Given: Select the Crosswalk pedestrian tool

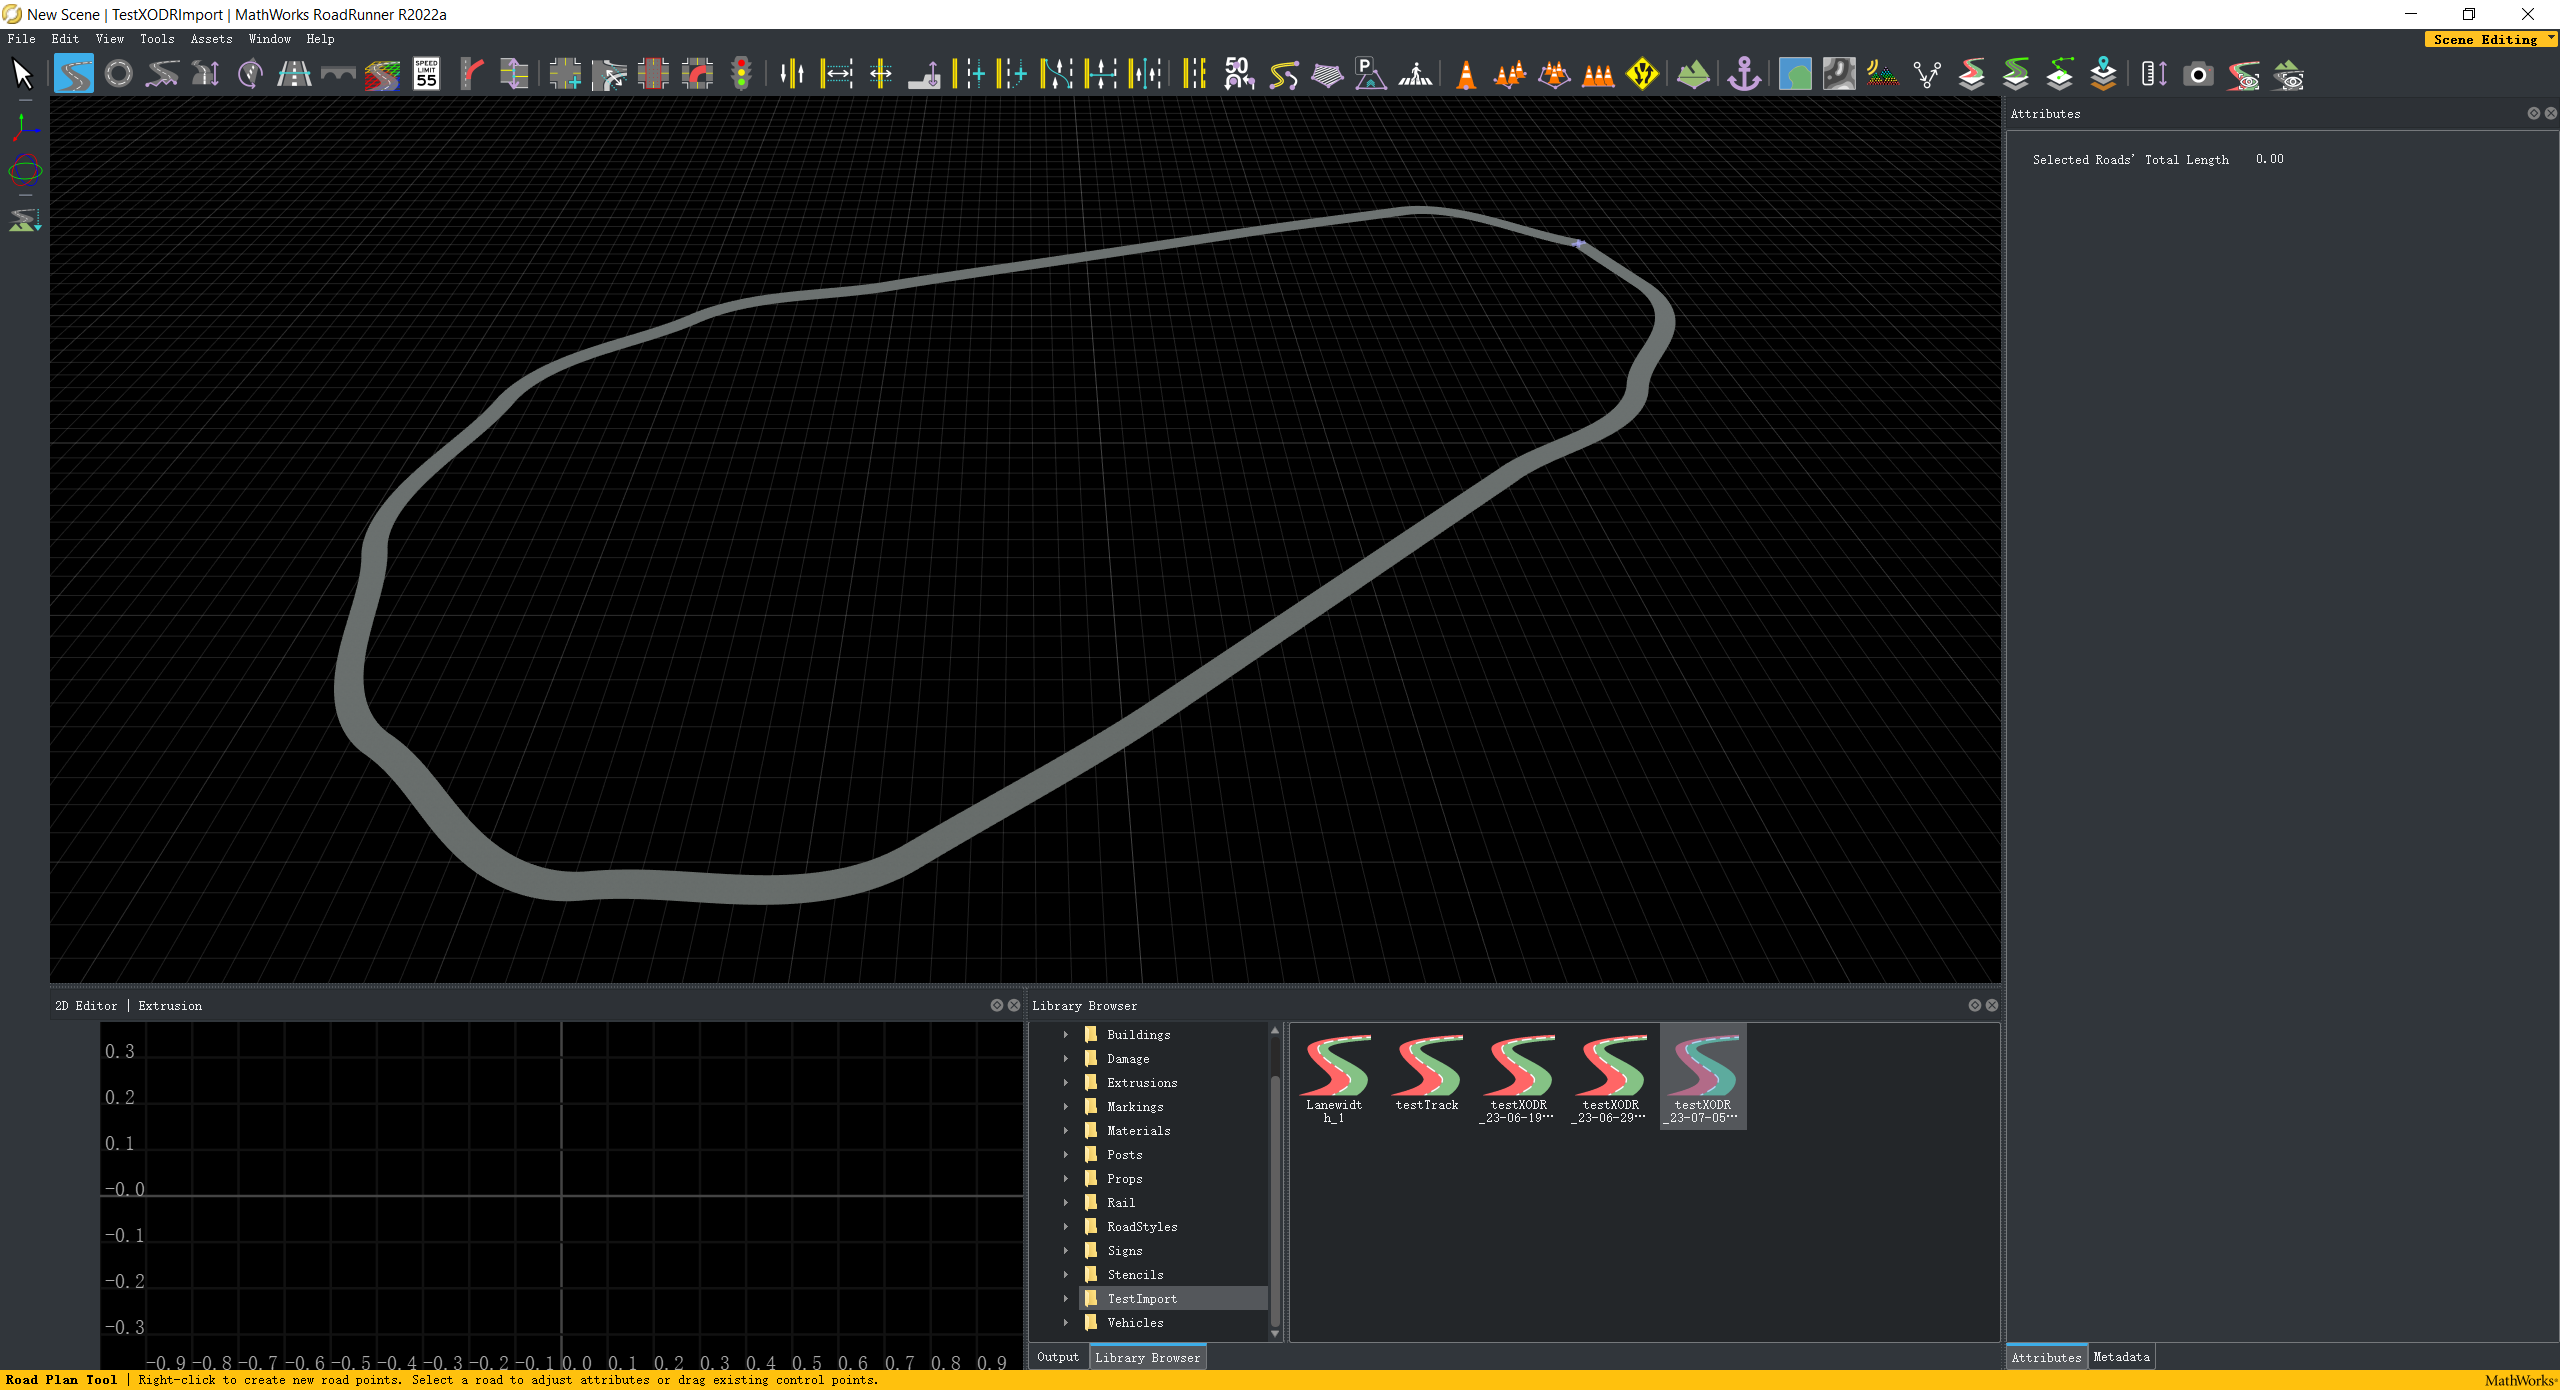Looking at the screenshot, I should (x=1415, y=74).
